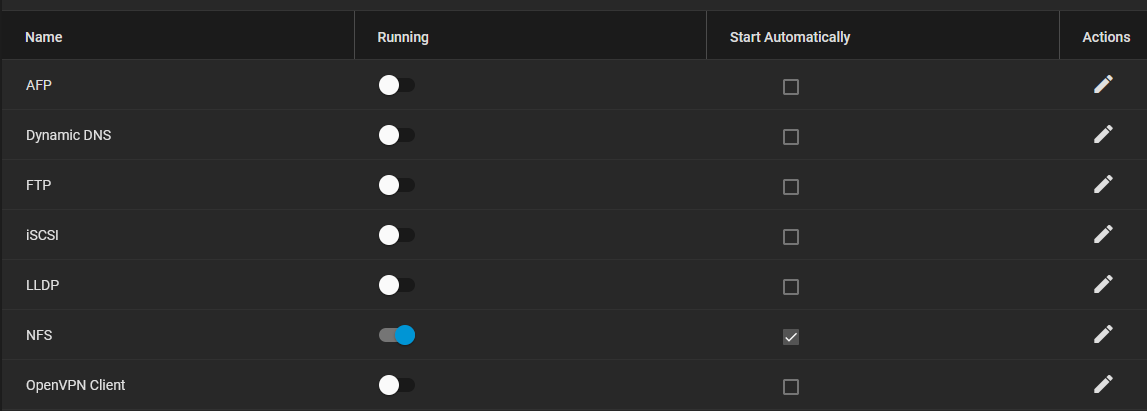1147x411 pixels.
Task: Check Start Automatically for AFP
Action: (791, 87)
